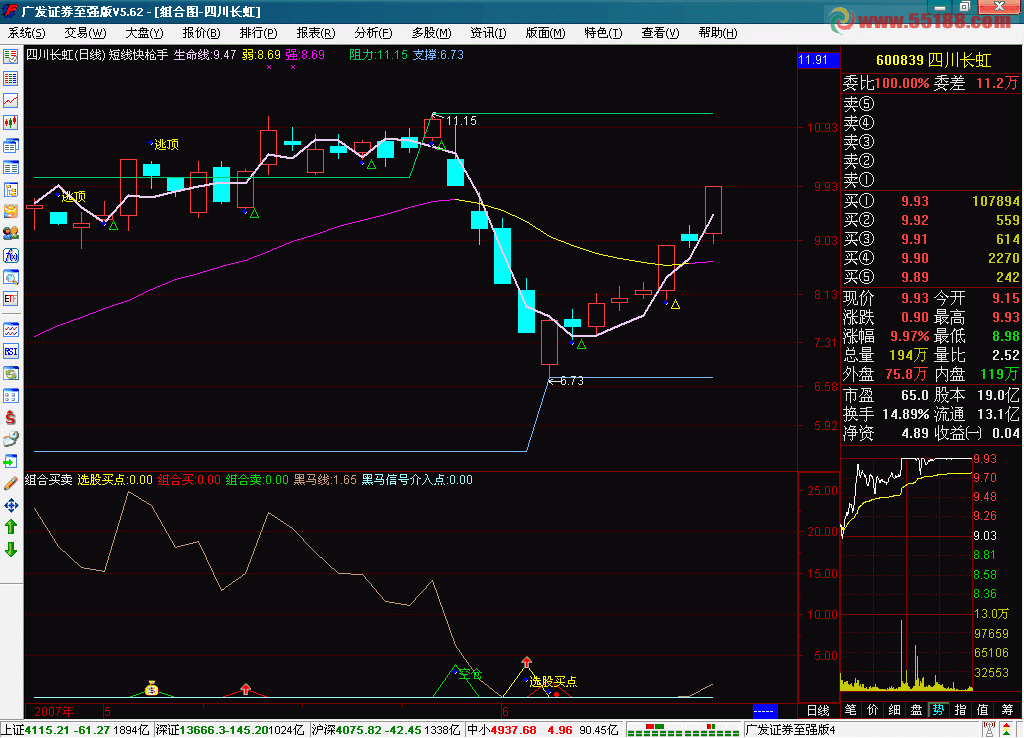Click the 6.73 support price label
The height and width of the screenshot is (738, 1024).
coord(571,381)
